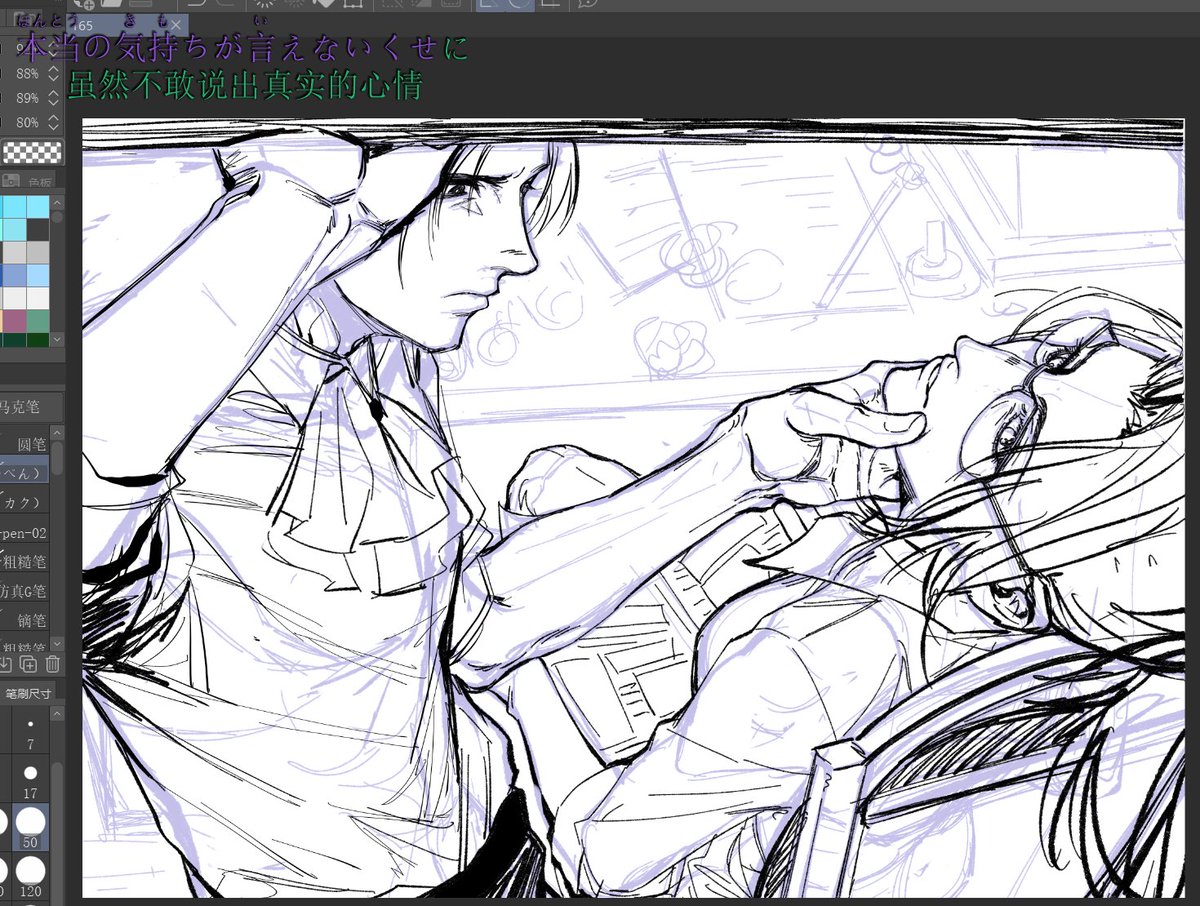Image resolution: width=1200 pixels, height=906 pixels.
Task: Click the import sub tool icon
Action: (7, 663)
